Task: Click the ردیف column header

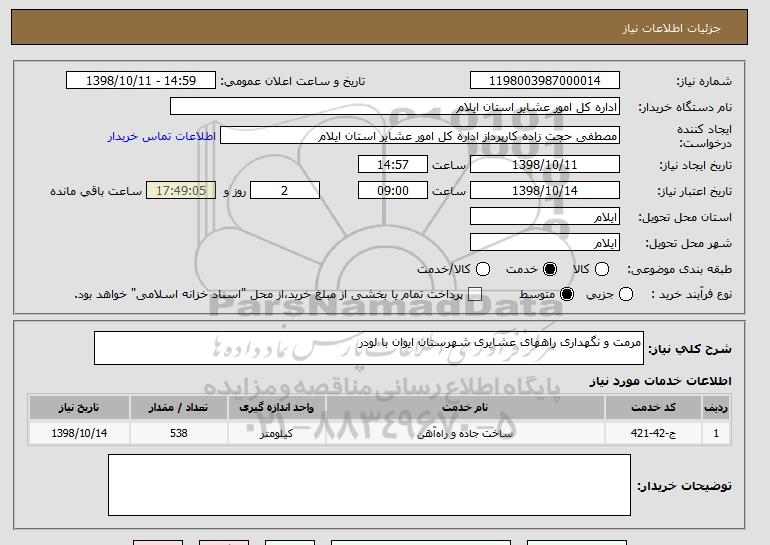Action: (x=716, y=408)
